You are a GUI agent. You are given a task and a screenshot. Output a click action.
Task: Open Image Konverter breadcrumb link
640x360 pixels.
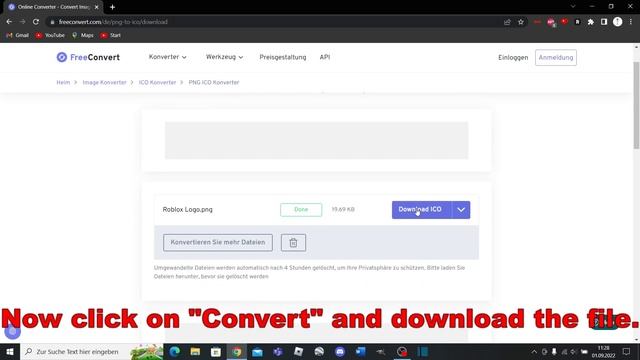click(x=104, y=82)
